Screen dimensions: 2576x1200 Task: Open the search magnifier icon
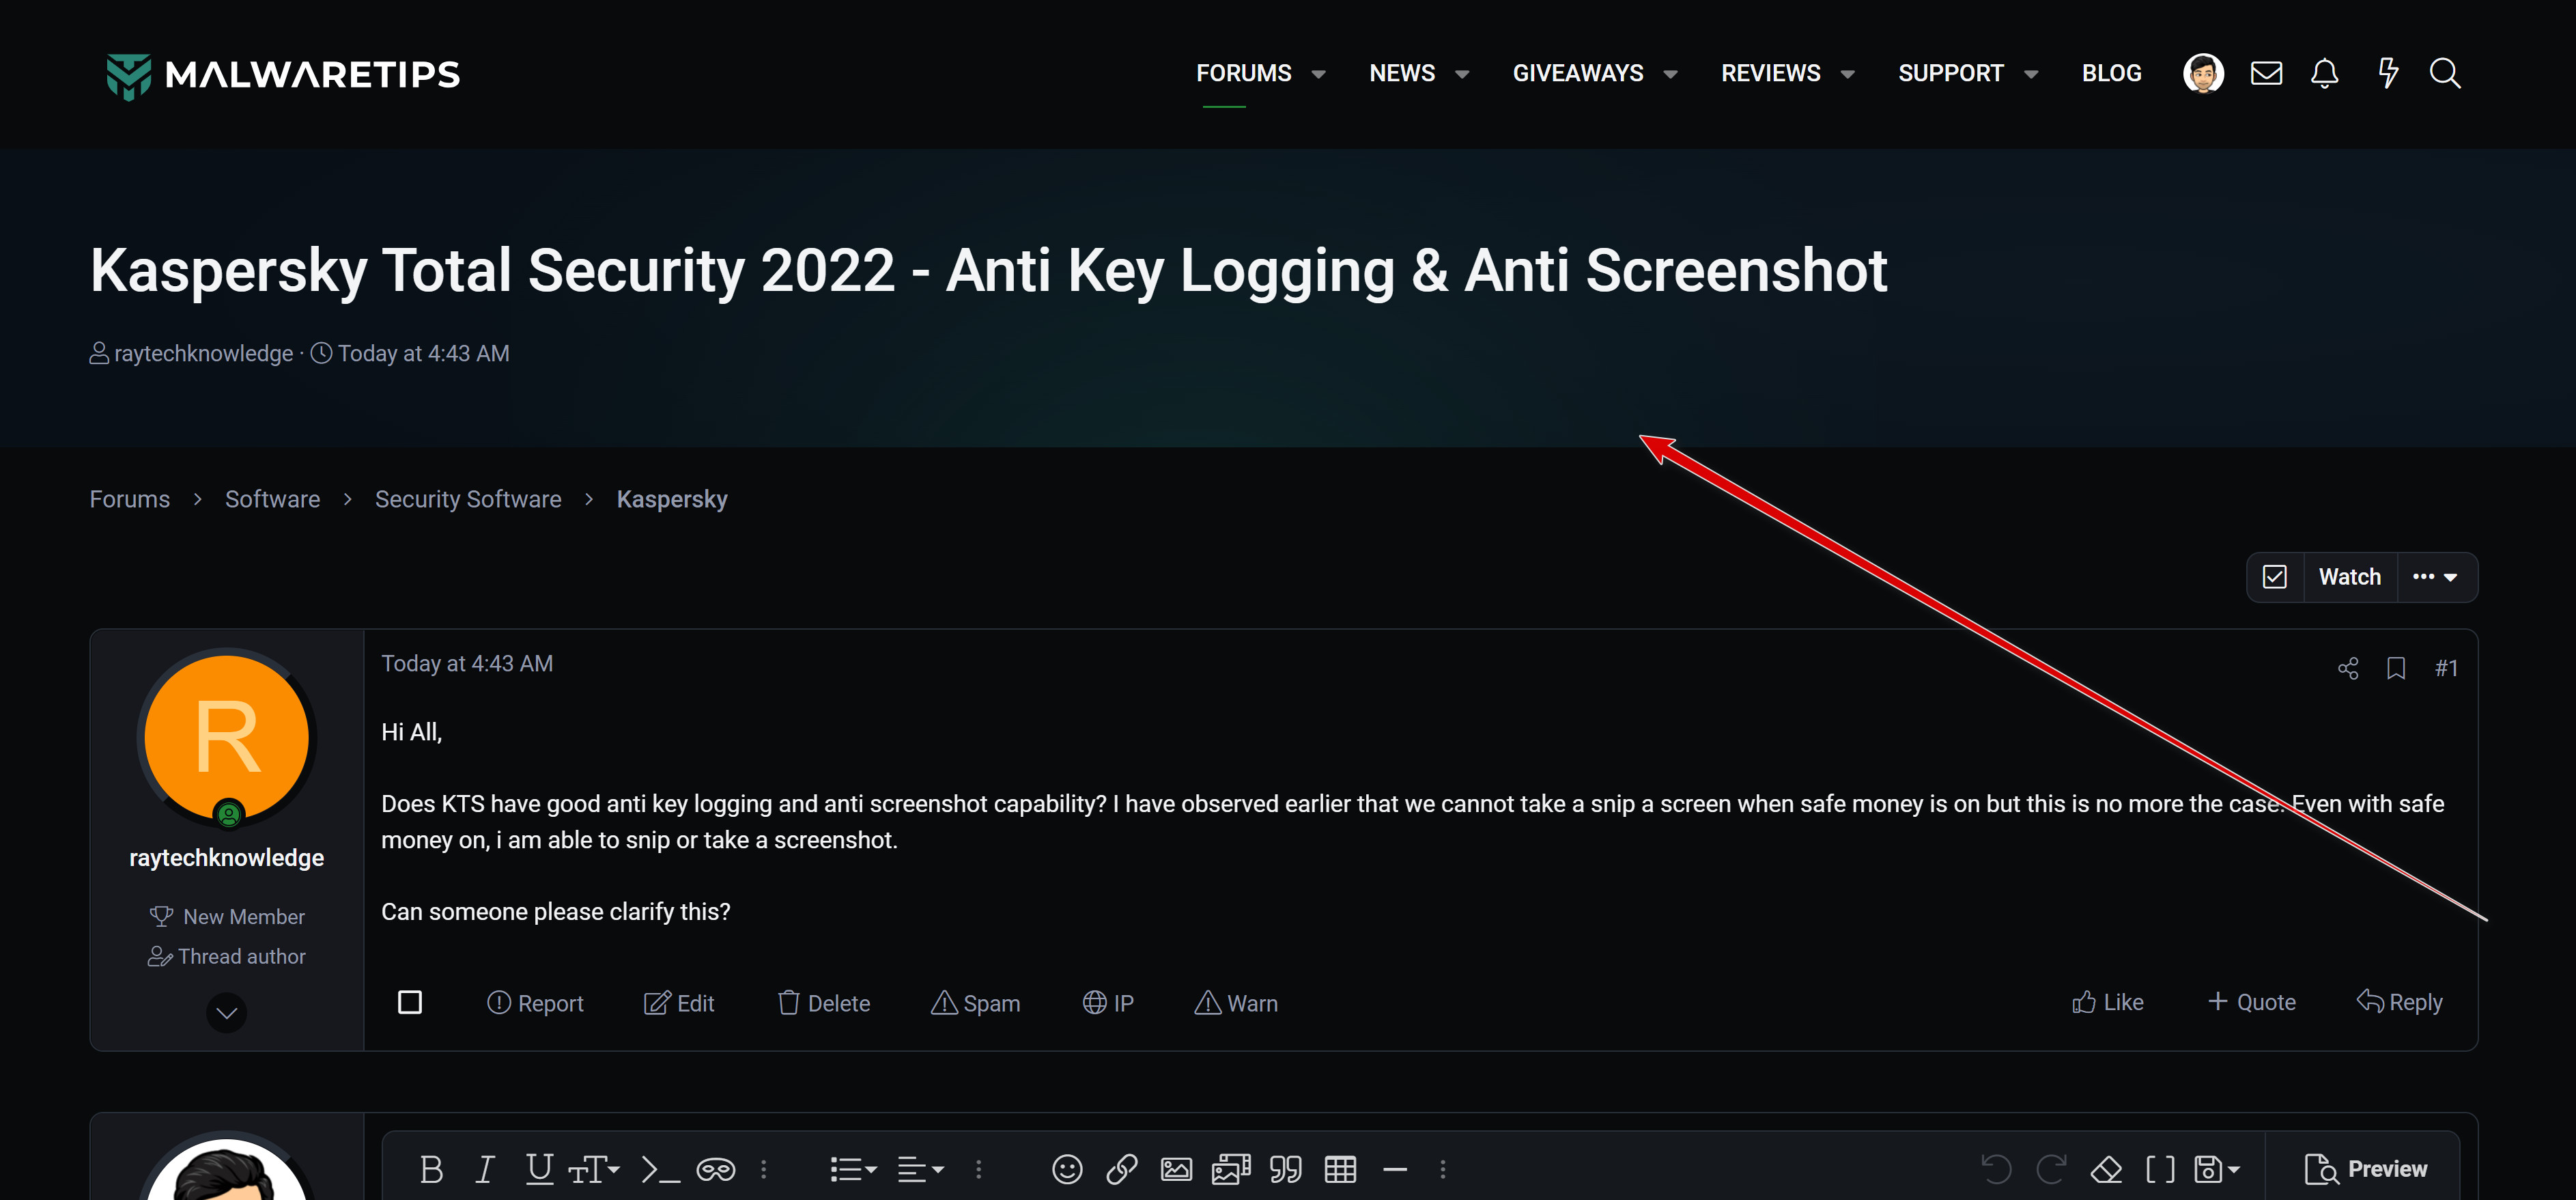2445,73
